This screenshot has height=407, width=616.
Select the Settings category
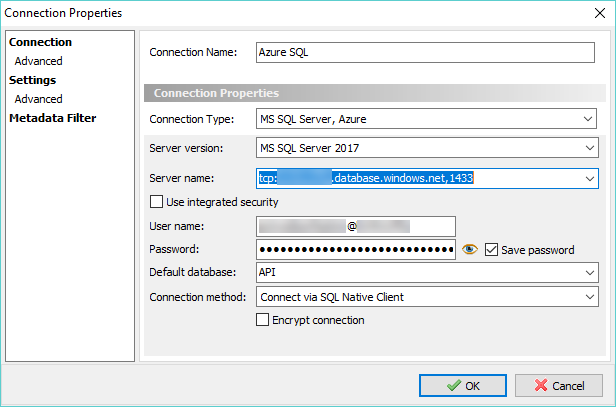[32, 80]
